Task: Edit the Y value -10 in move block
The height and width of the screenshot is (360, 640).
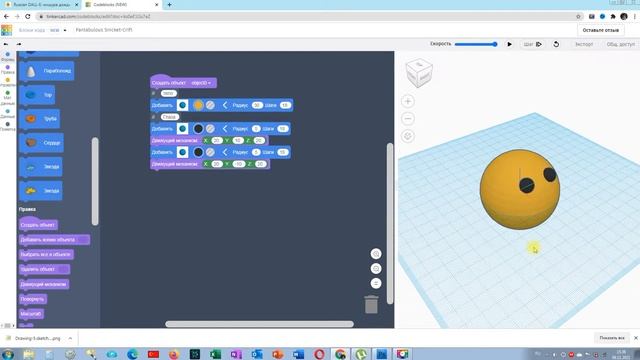Action: coord(239,164)
